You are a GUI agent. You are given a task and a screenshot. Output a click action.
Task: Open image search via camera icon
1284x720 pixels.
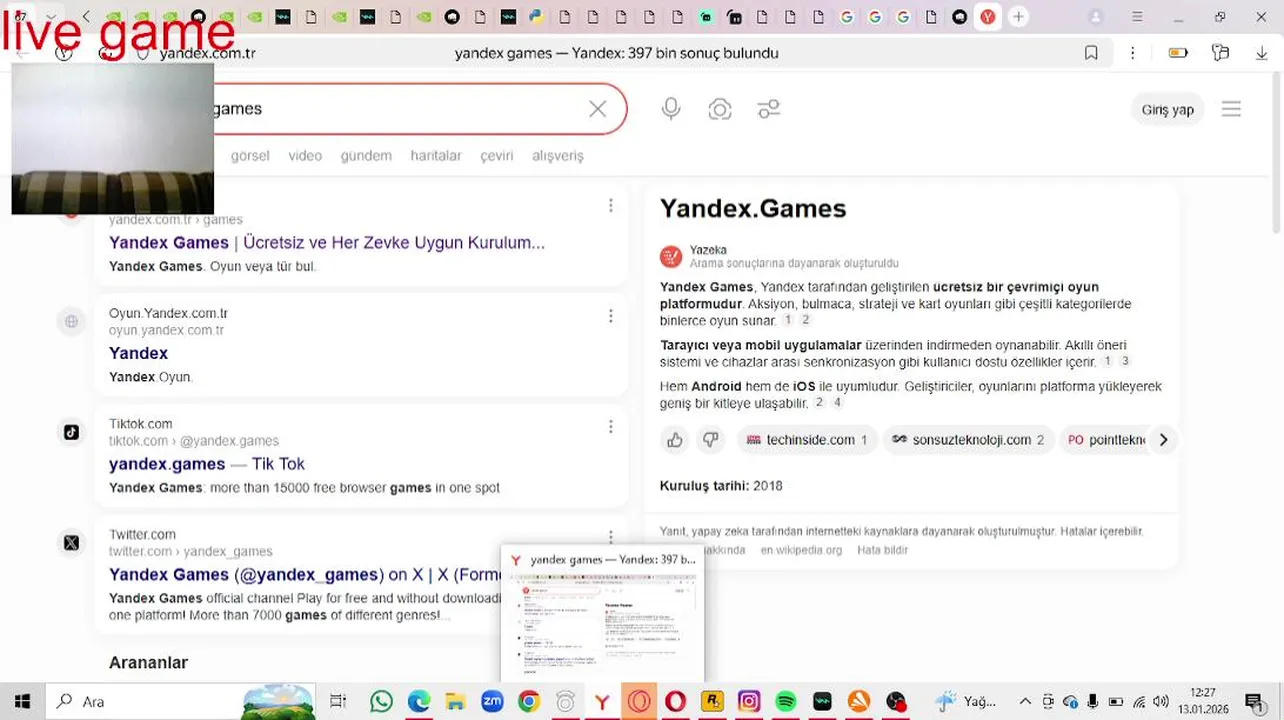point(720,109)
